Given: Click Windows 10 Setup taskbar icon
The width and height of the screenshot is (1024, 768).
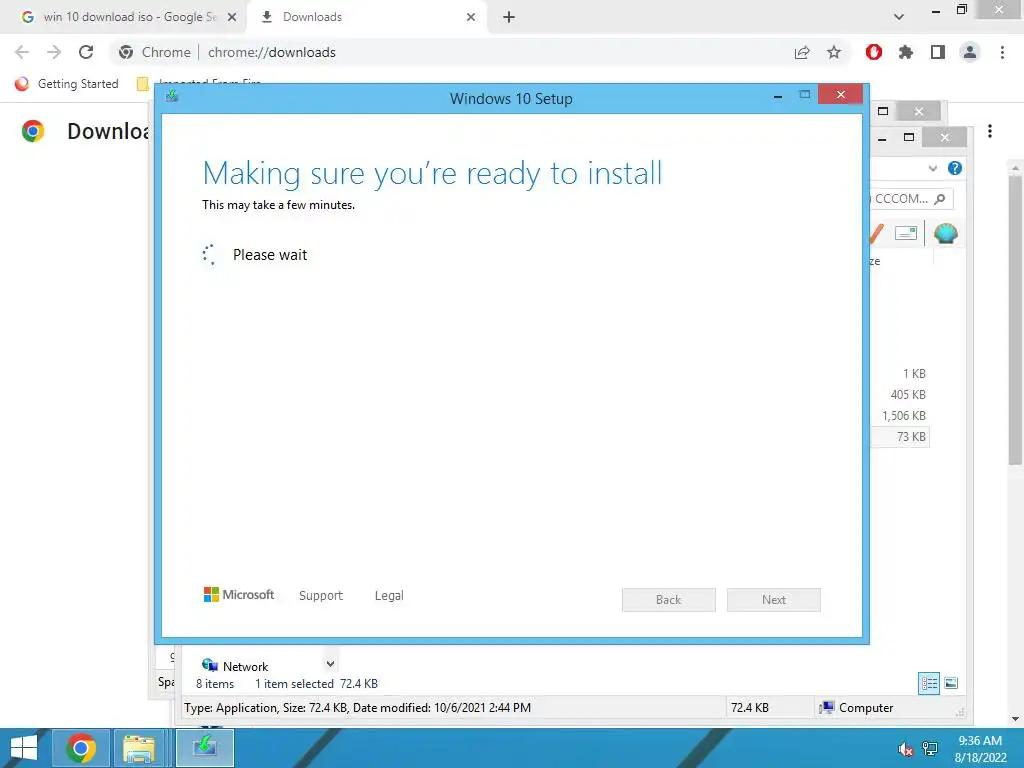Looking at the screenshot, I should (204, 748).
